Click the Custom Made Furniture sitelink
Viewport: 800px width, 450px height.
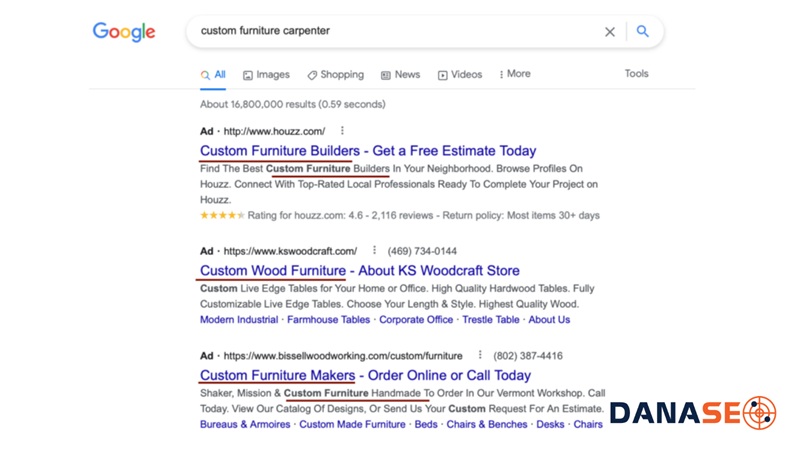[352, 424]
